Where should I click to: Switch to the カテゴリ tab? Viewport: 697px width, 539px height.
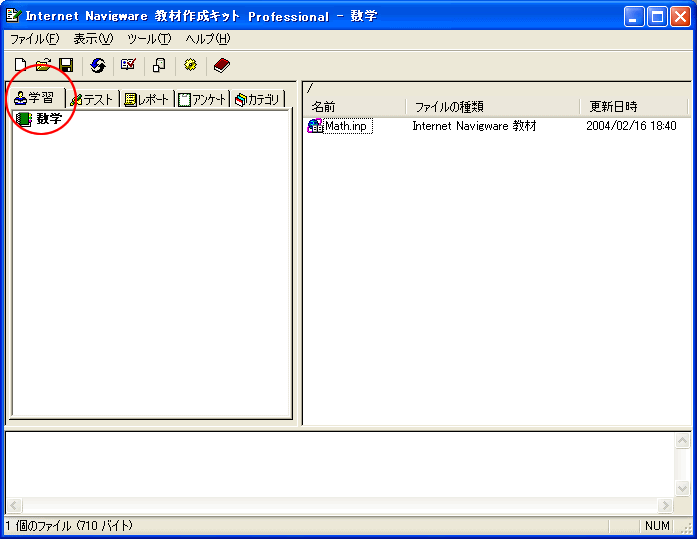pyautogui.click(x=257, y=100)
